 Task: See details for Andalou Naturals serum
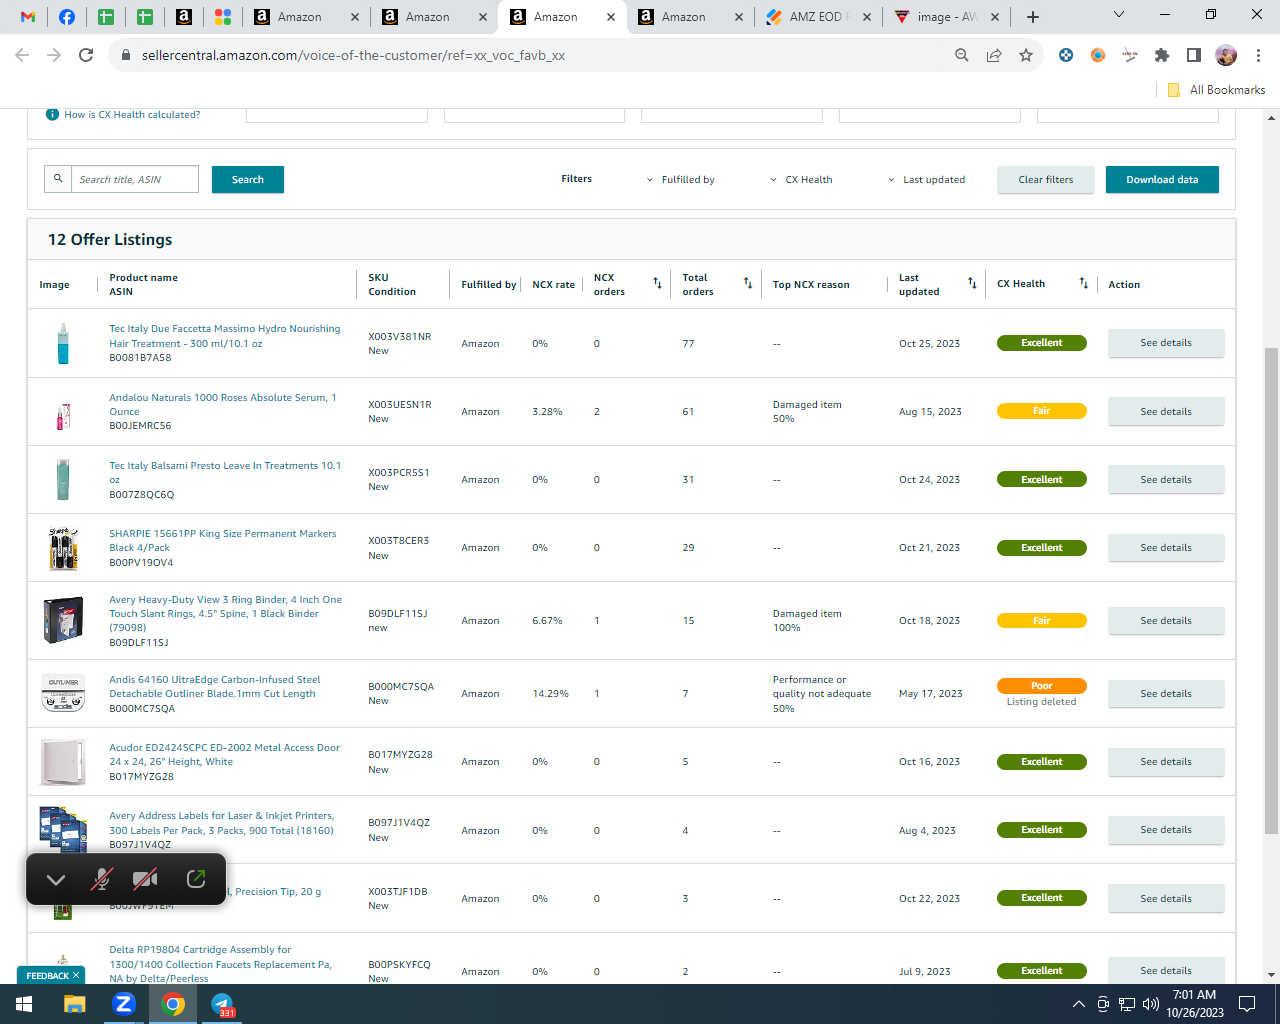(1166, 412)
